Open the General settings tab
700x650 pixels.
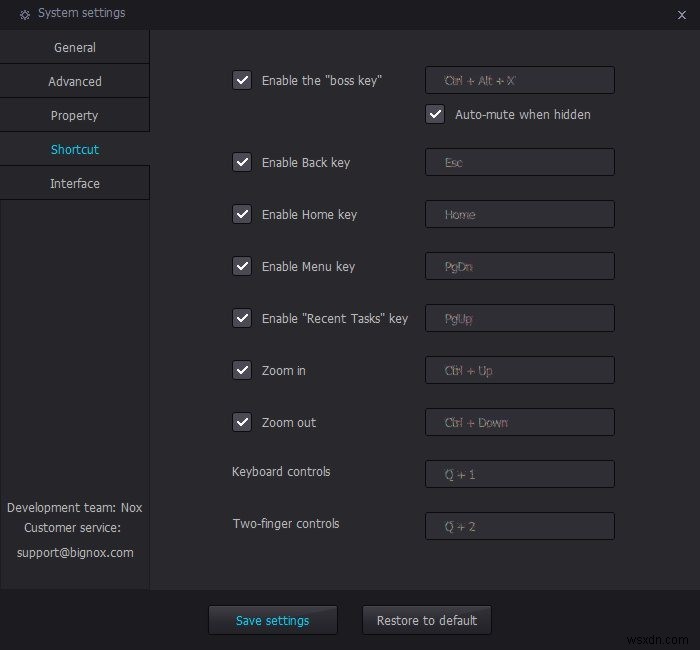[x=75, y=47]
